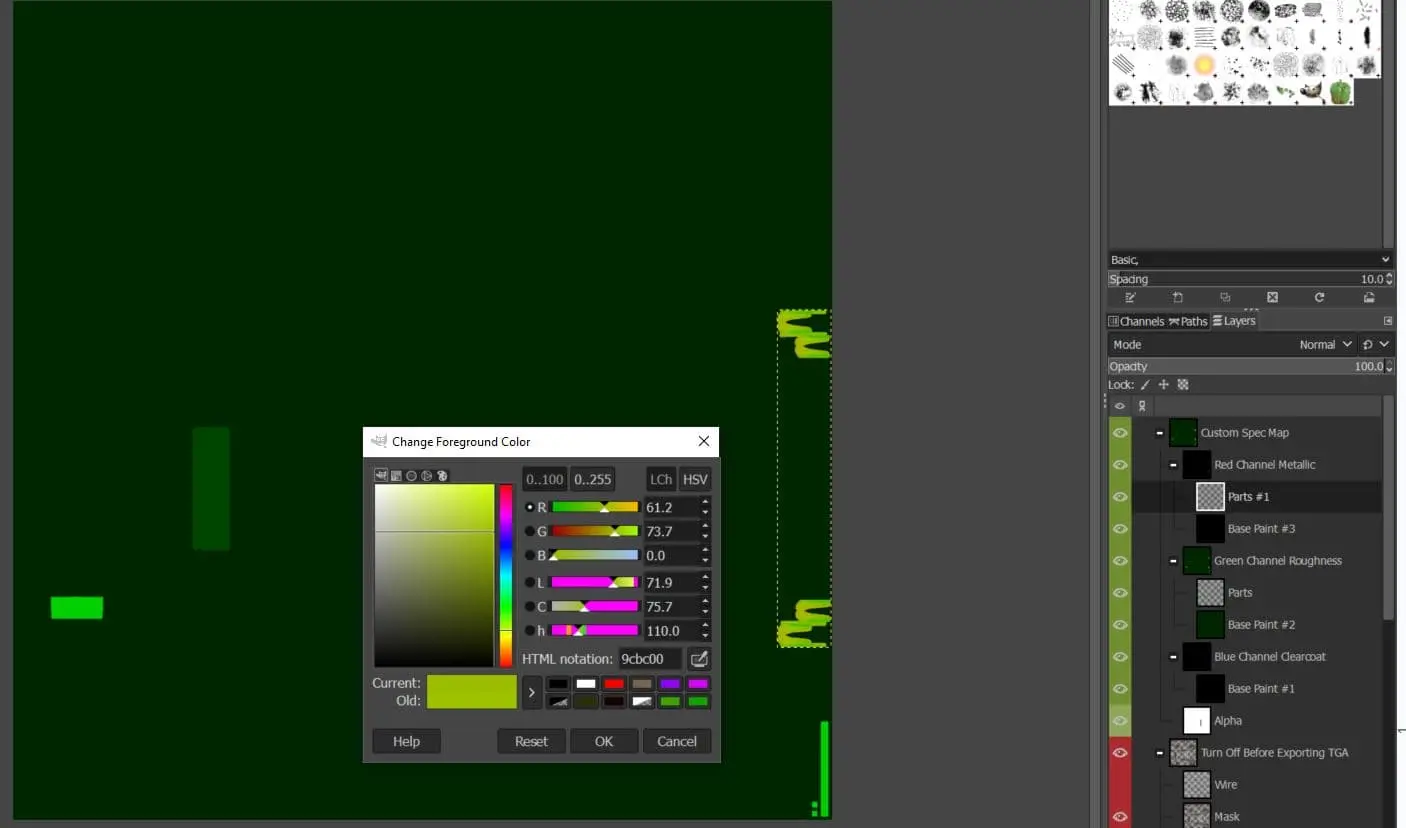This screenshot has height=828, width=1406.
Task: Collapse the Red Channel Metallic layer group
Action: click(x=1173, y=465)
